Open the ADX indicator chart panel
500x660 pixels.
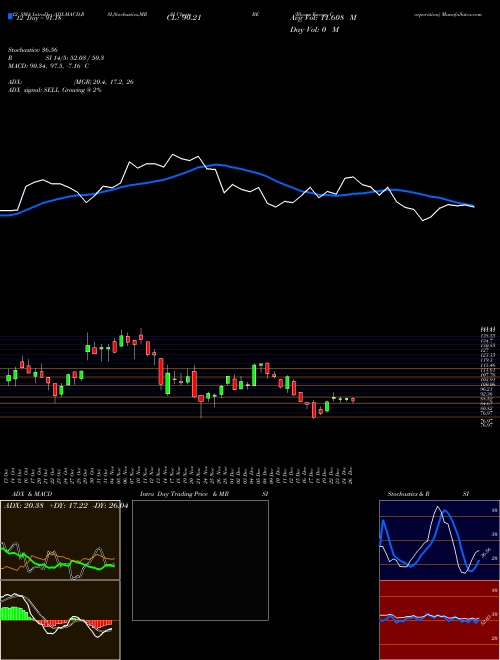click(60, 540)
